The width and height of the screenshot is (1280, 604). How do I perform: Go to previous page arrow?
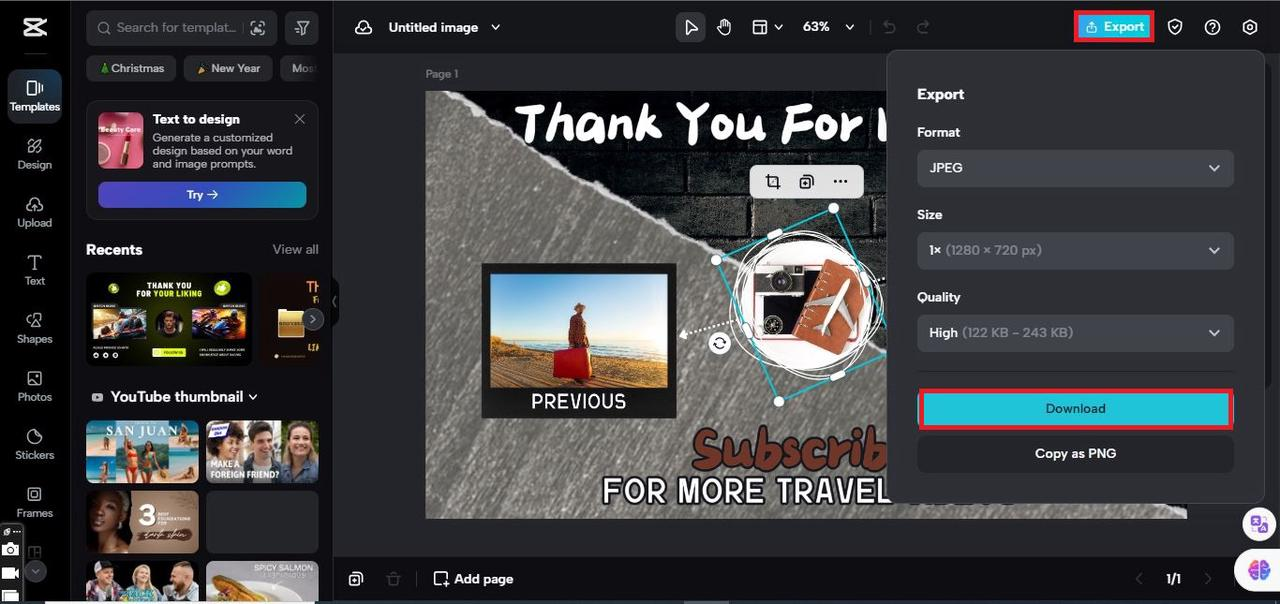1138,579
